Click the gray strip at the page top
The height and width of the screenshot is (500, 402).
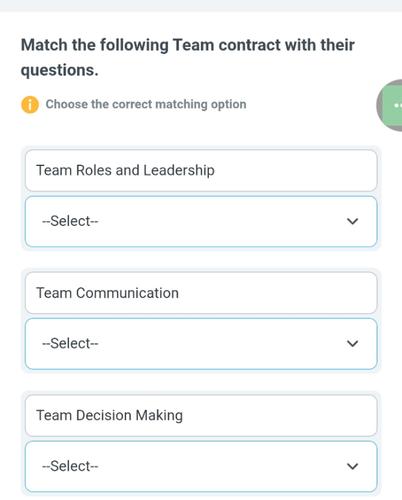click(x=201, y=6)
